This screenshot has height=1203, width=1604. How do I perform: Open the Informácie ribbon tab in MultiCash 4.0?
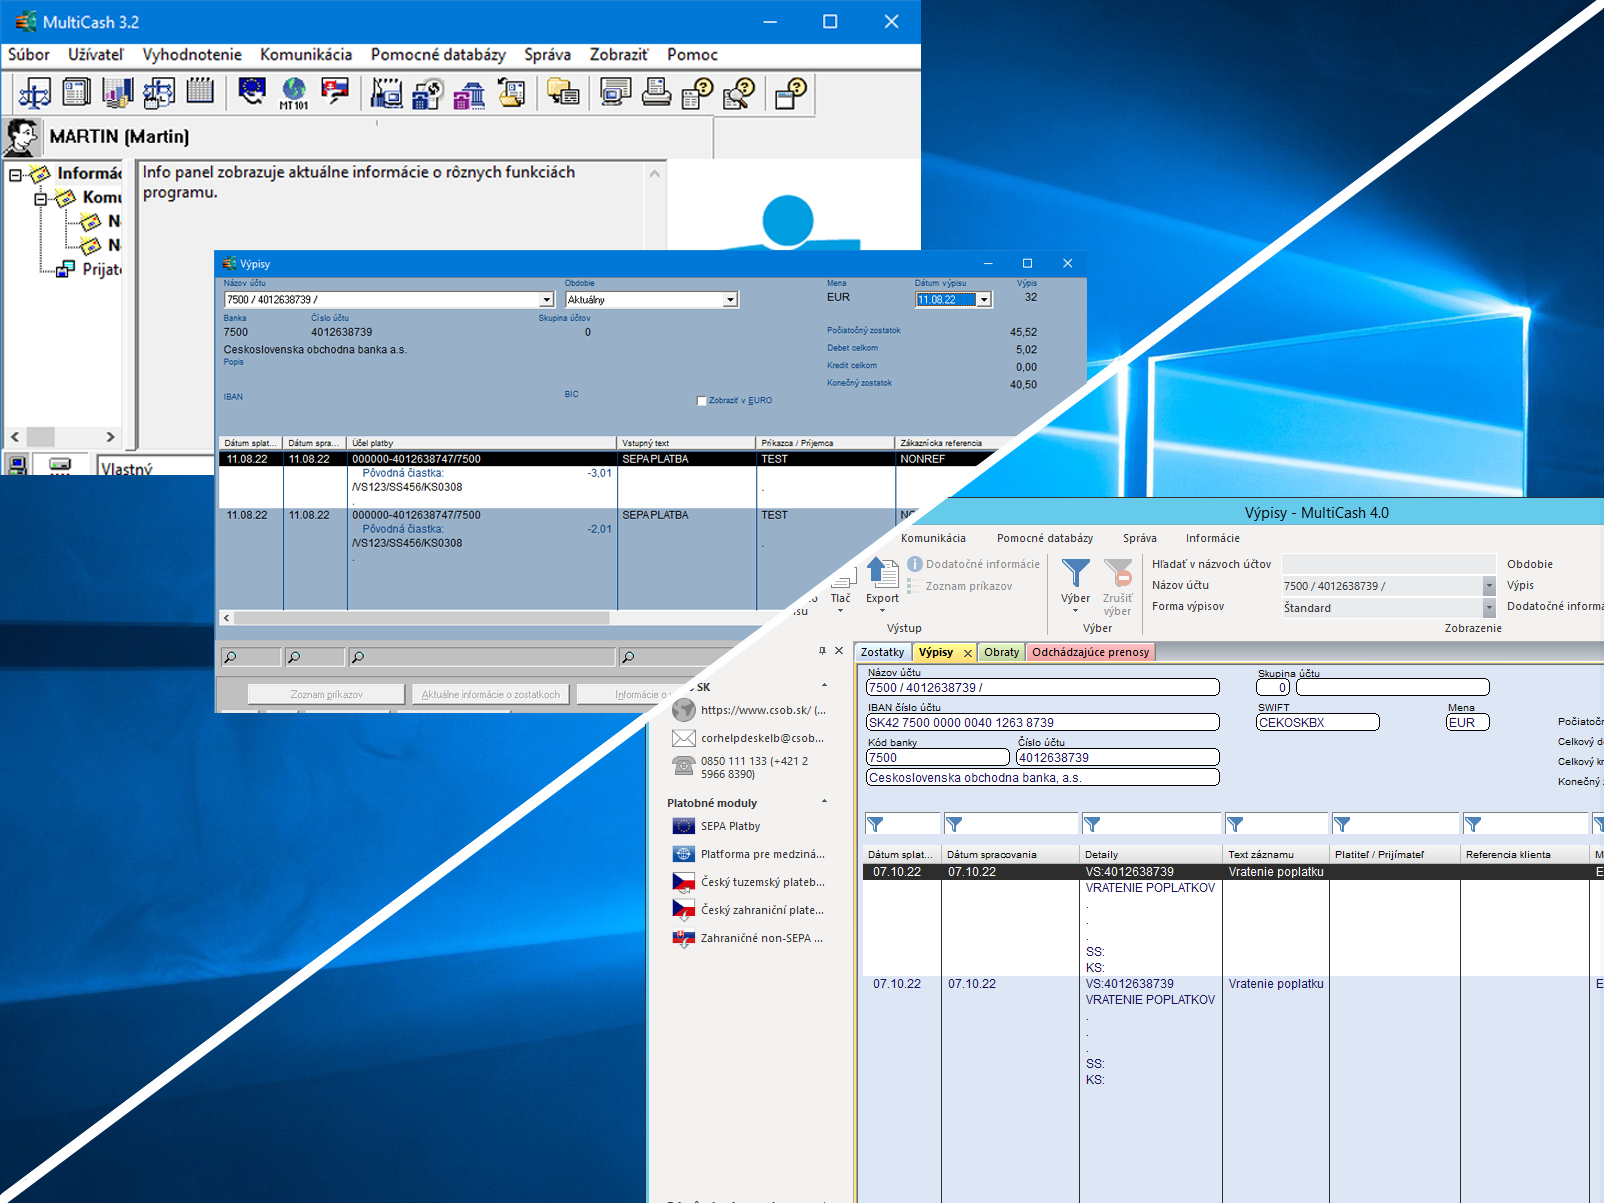(1212, 538)
